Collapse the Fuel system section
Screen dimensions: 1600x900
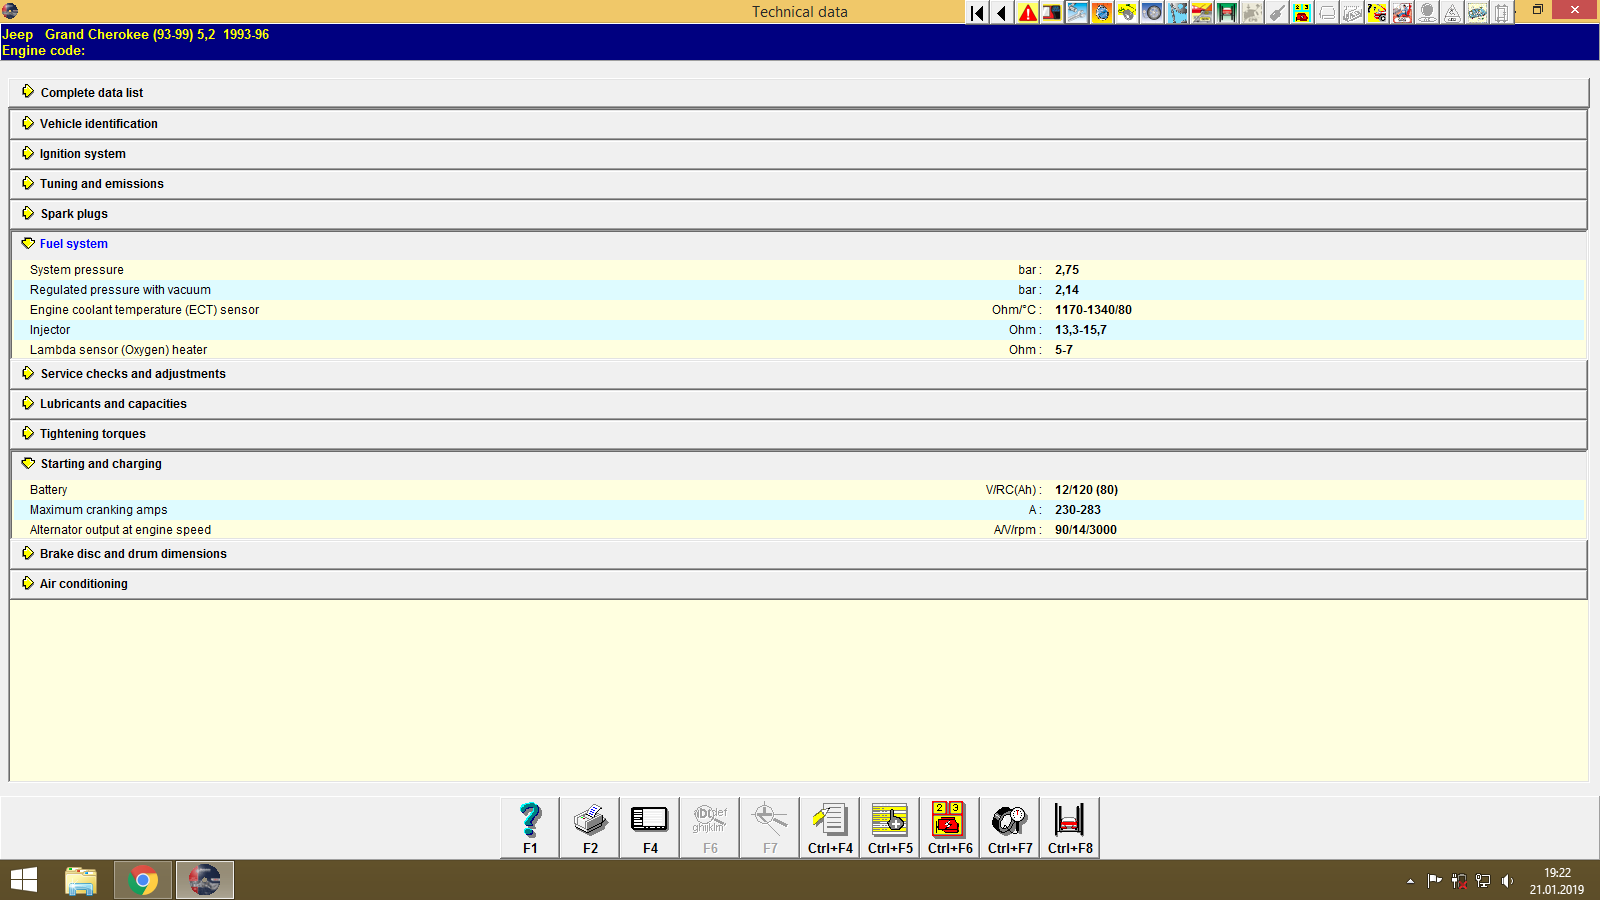pyautogui.click(x=73, y=243)
